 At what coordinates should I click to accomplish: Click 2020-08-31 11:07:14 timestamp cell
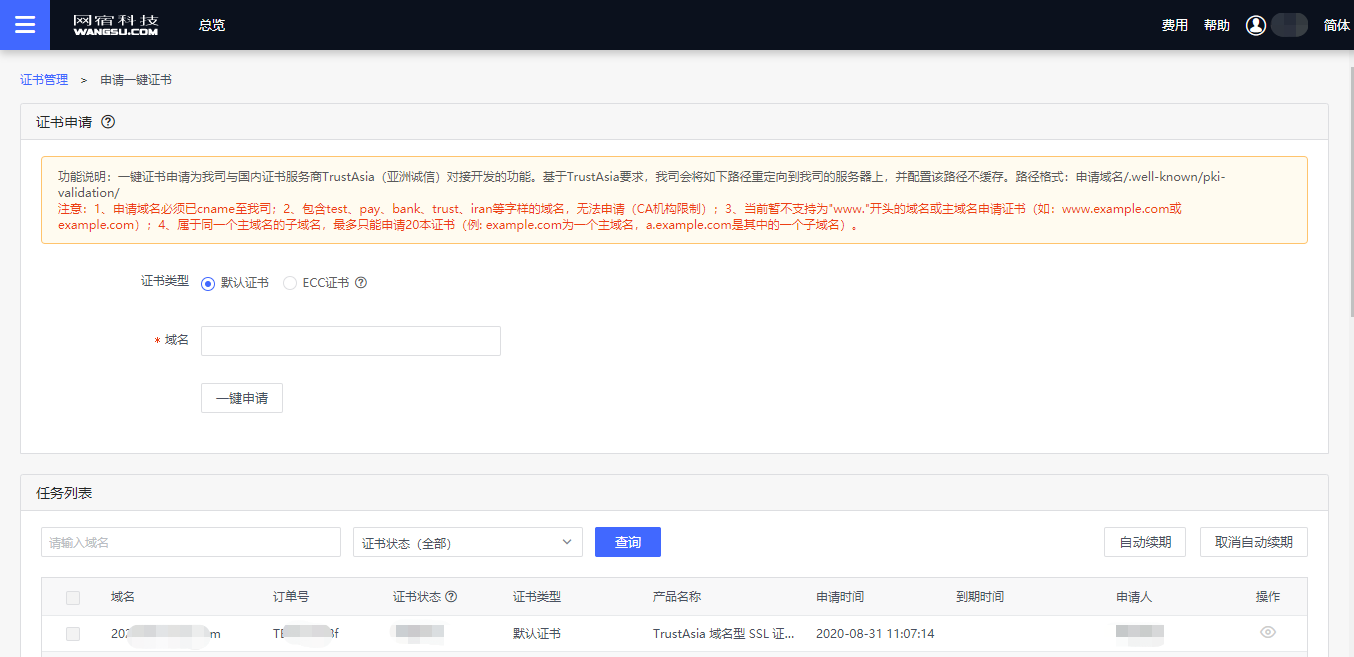875,634
